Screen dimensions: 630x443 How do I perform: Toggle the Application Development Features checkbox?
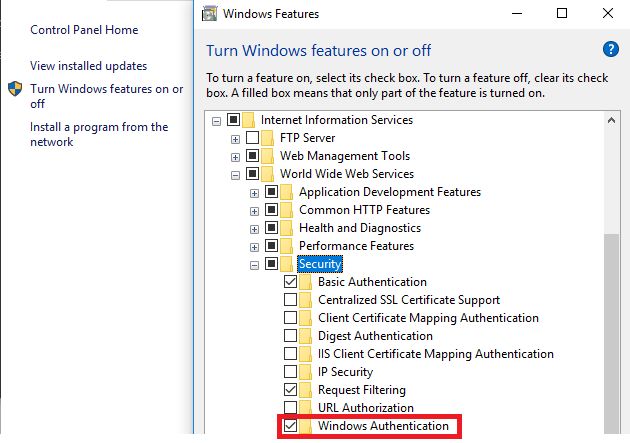[272, 192]
